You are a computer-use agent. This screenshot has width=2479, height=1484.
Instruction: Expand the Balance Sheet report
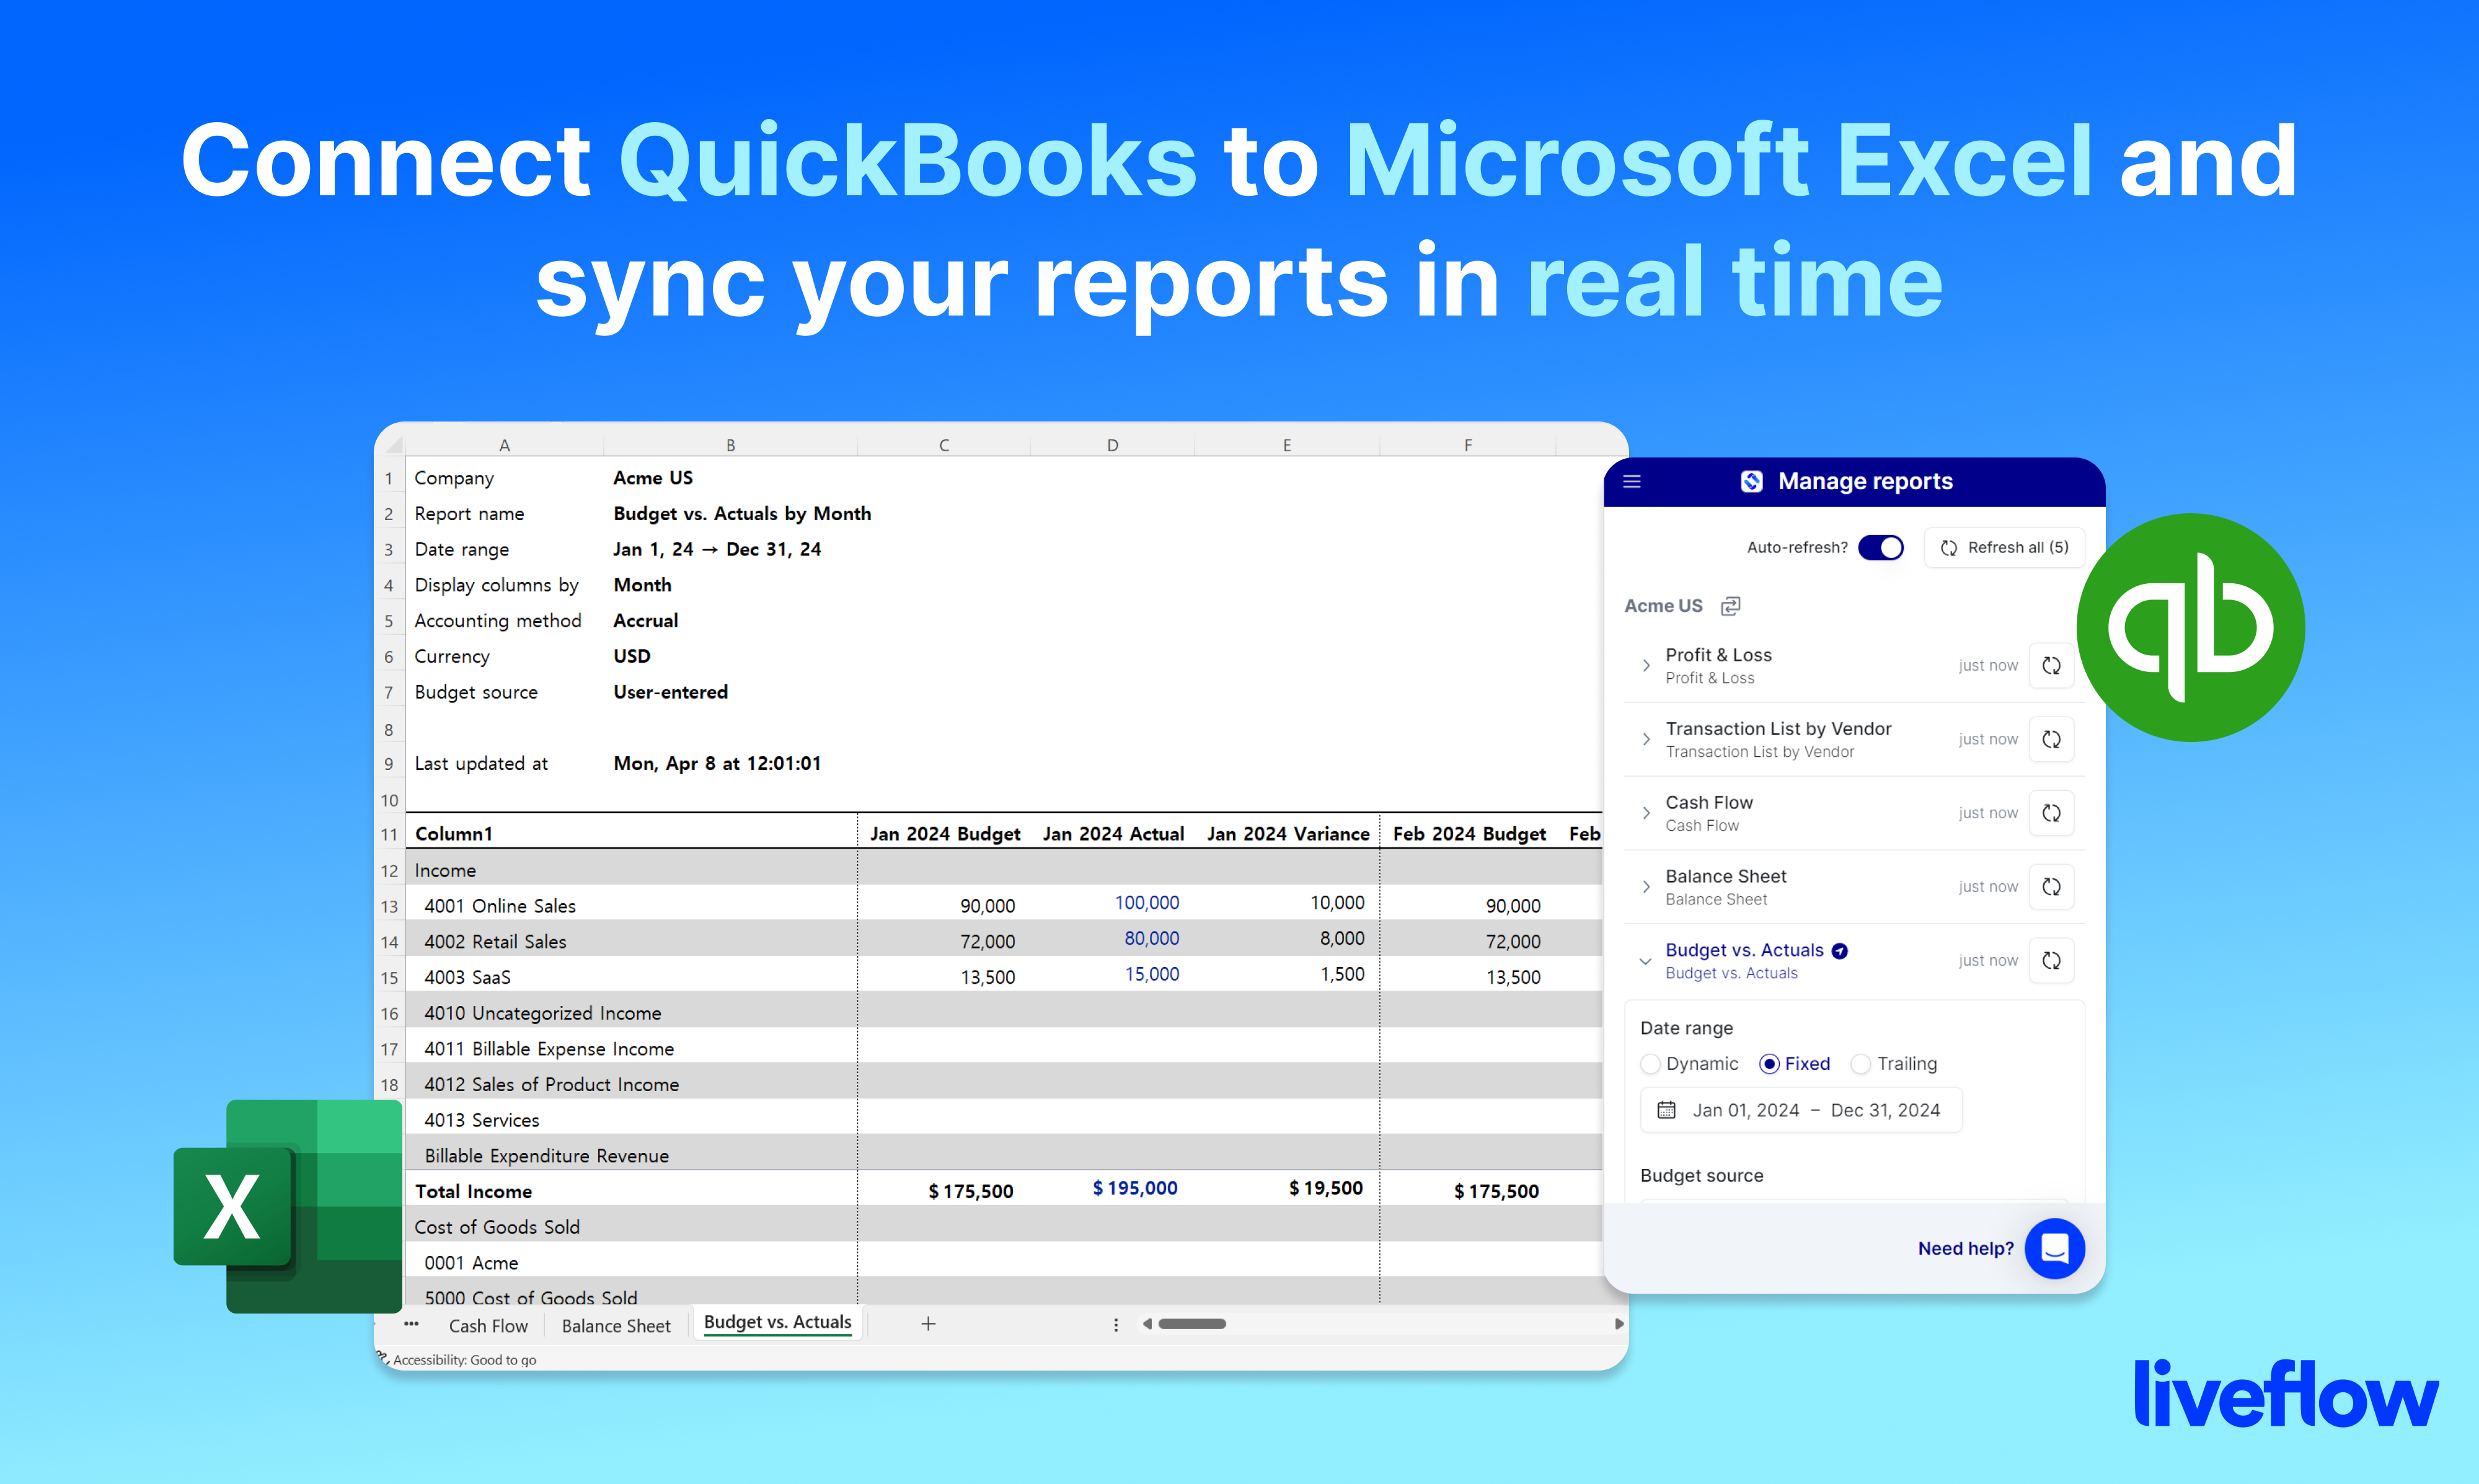click(x=1646, y=887)
